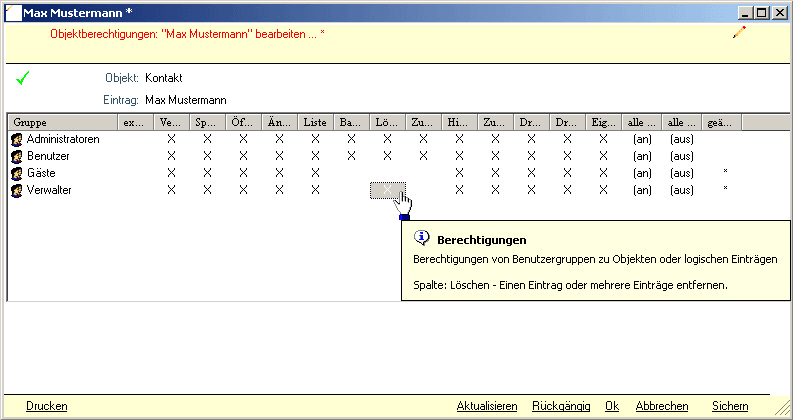The width and height of the screenshot is (793, 420).
Task: Select the Administratoren group icon
Action: tap(17, 139)
